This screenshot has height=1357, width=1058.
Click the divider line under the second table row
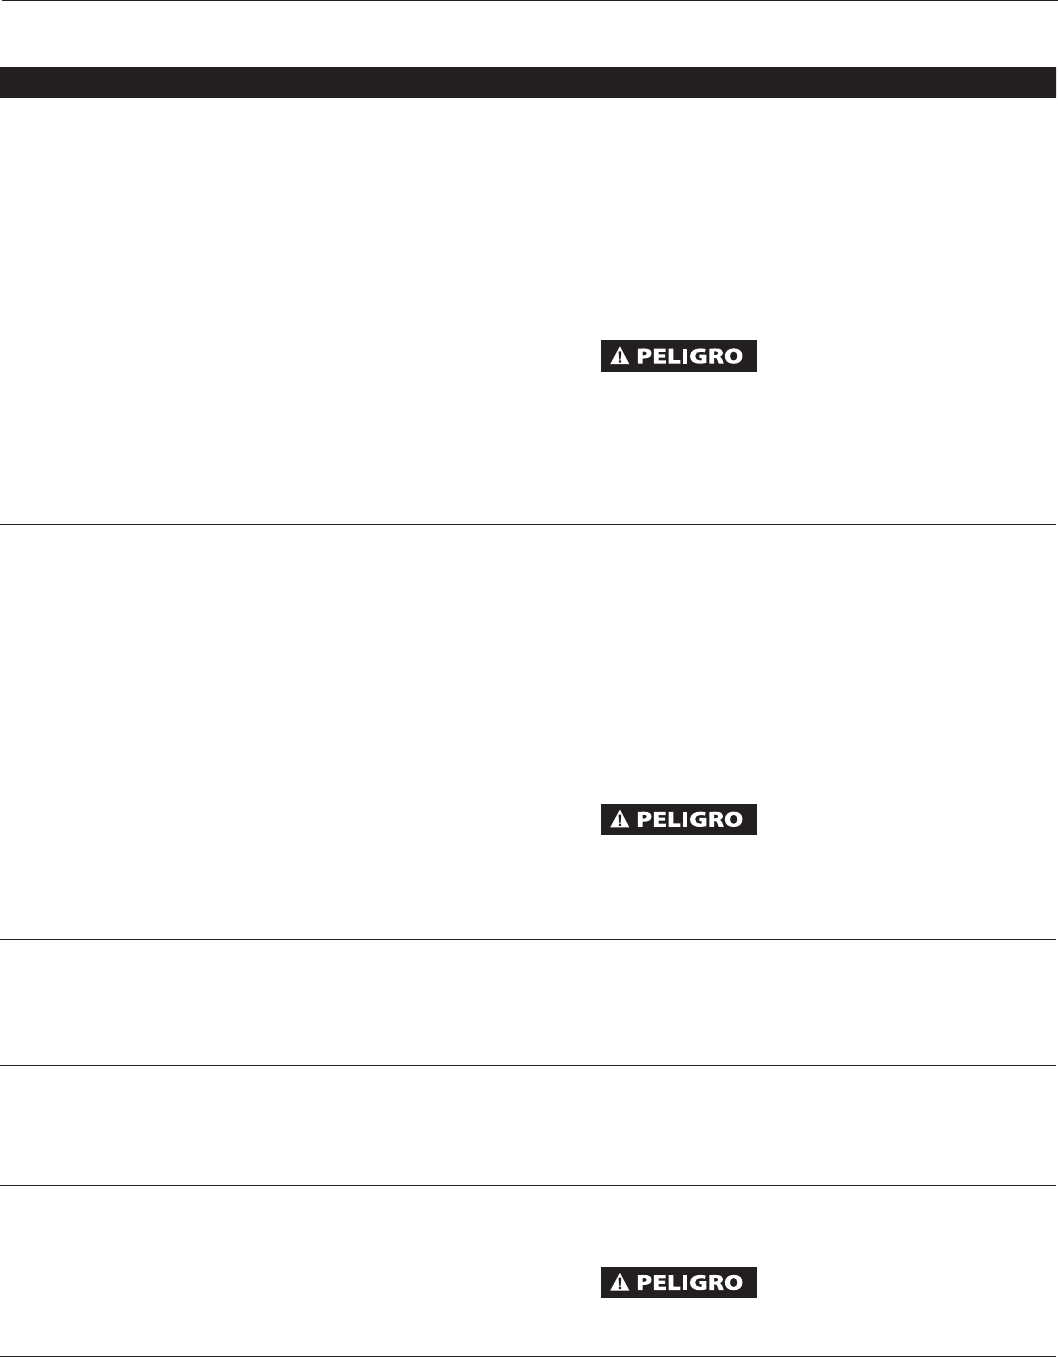click(x=528, y=939)
